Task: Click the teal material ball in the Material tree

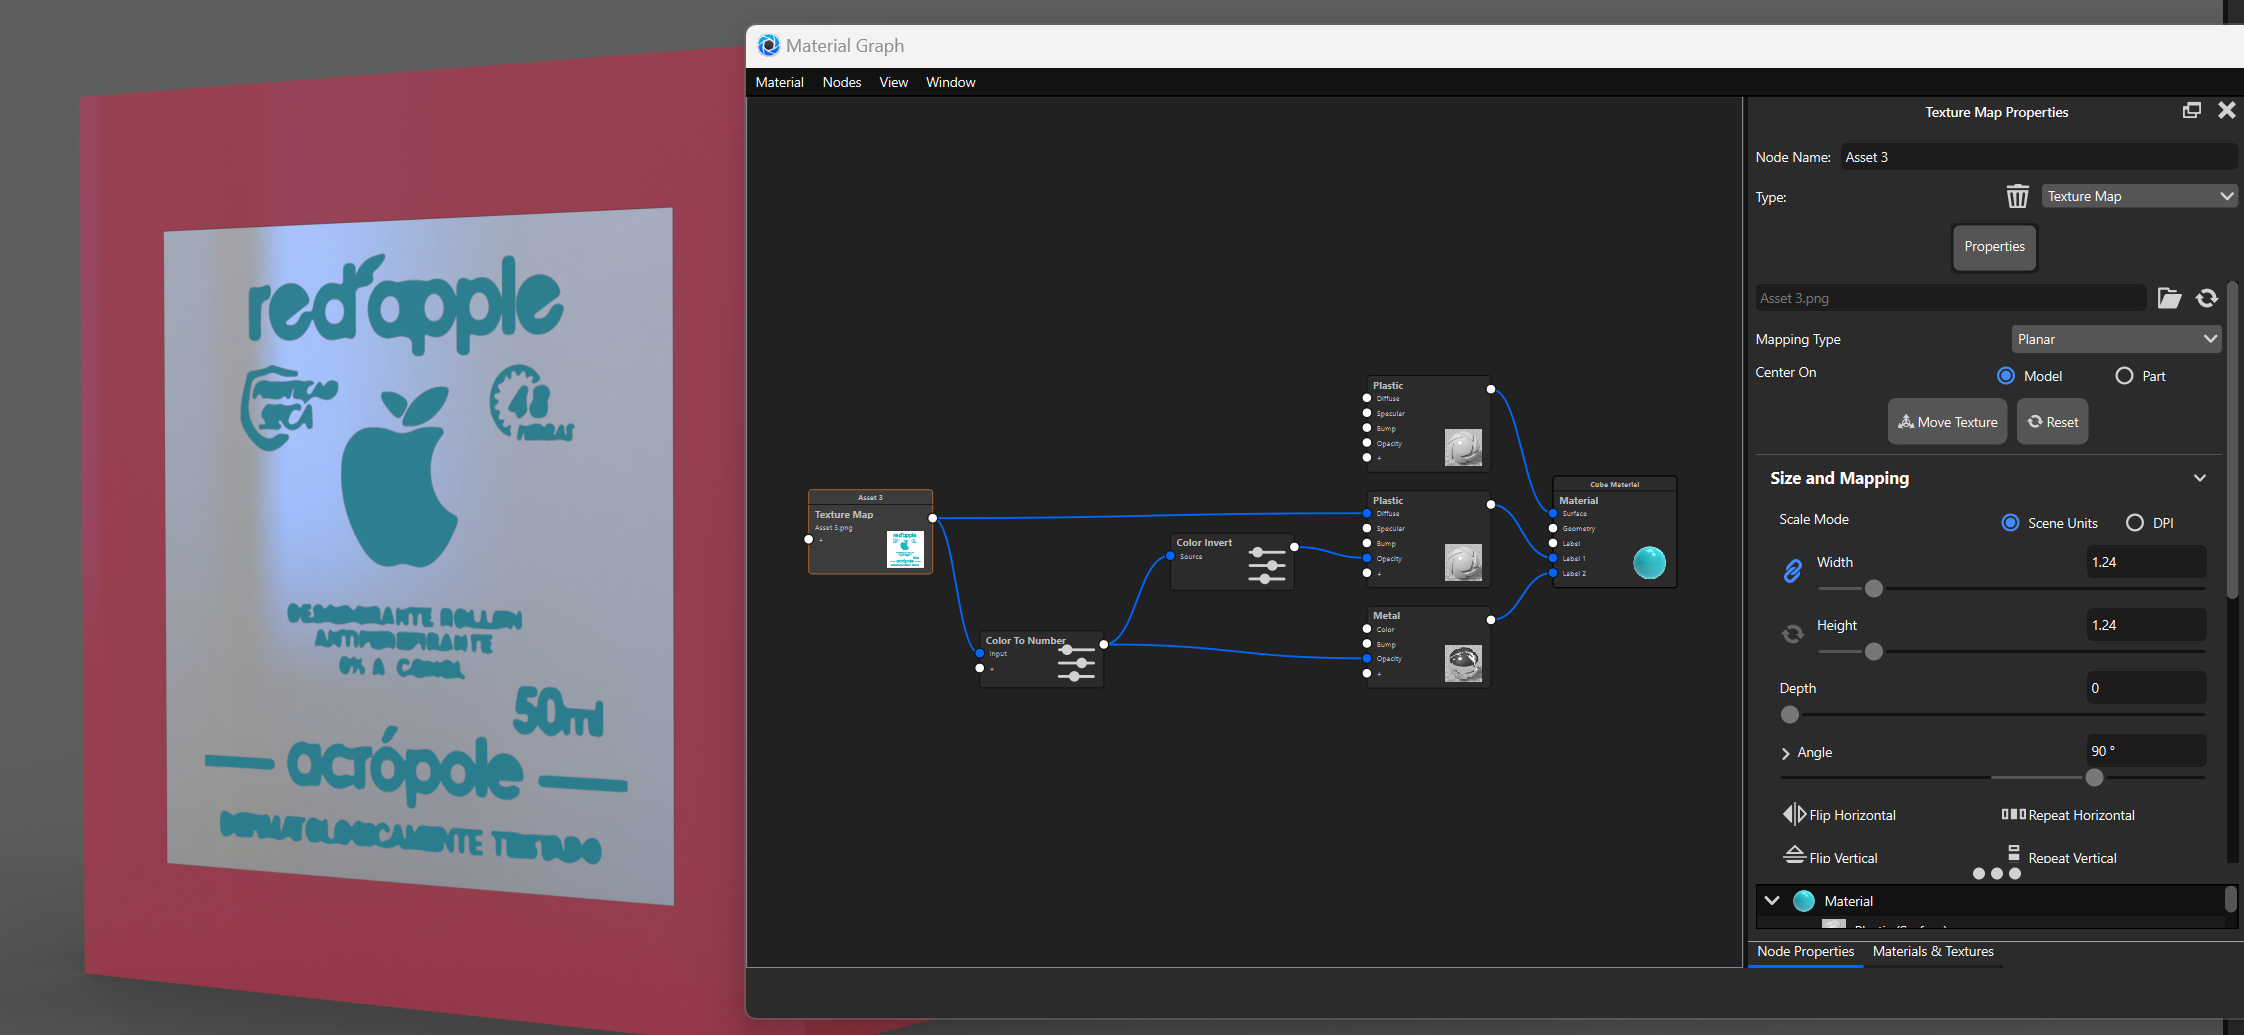Action: pos(1804,900)
